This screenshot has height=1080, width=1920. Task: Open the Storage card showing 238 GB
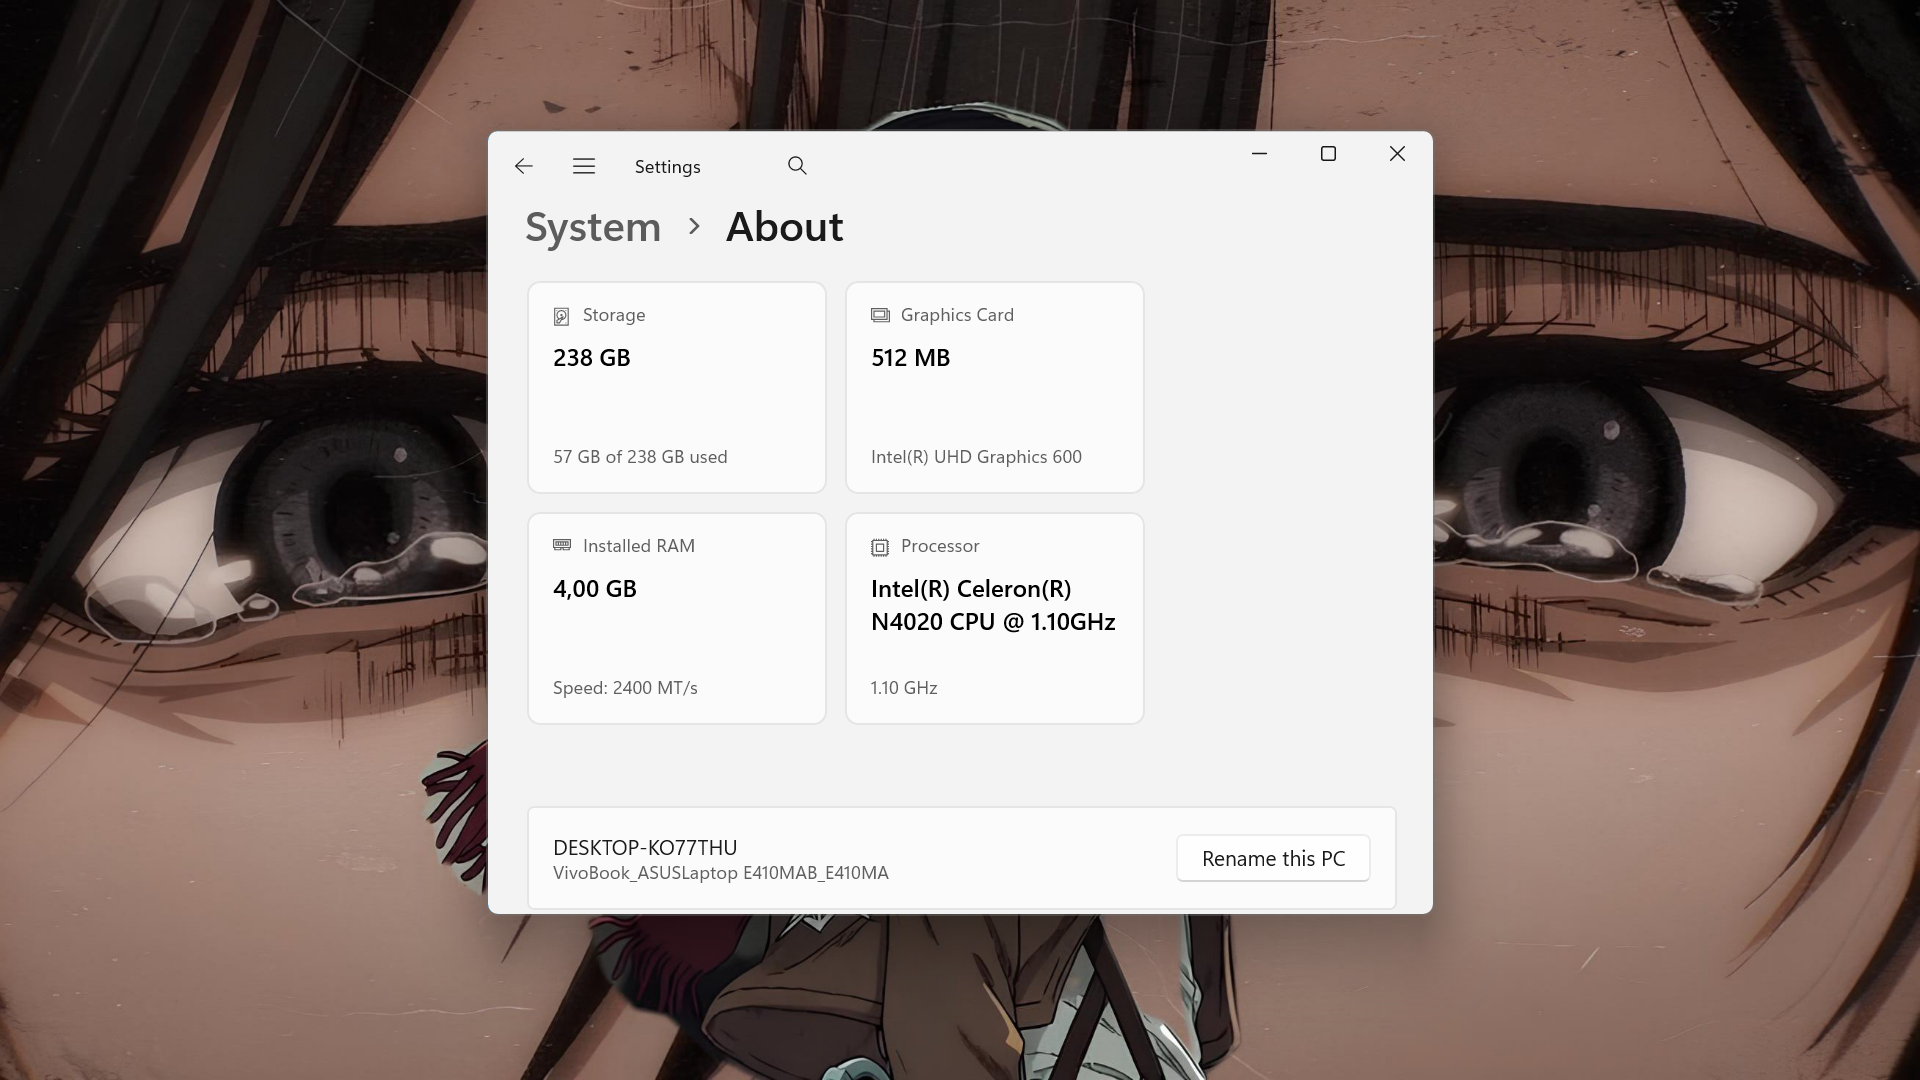[x=677, y=387]
